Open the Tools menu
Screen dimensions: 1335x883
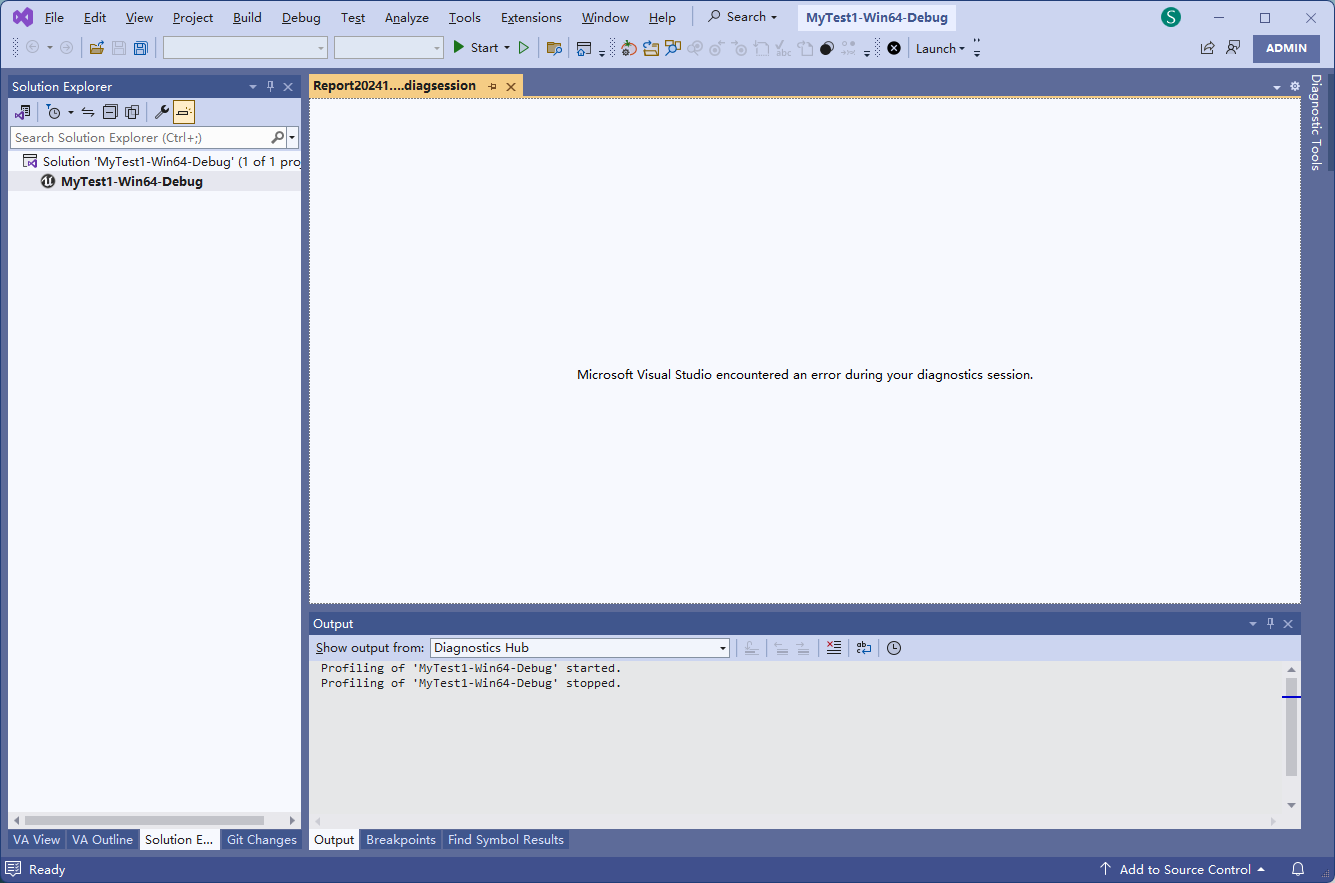464,18
